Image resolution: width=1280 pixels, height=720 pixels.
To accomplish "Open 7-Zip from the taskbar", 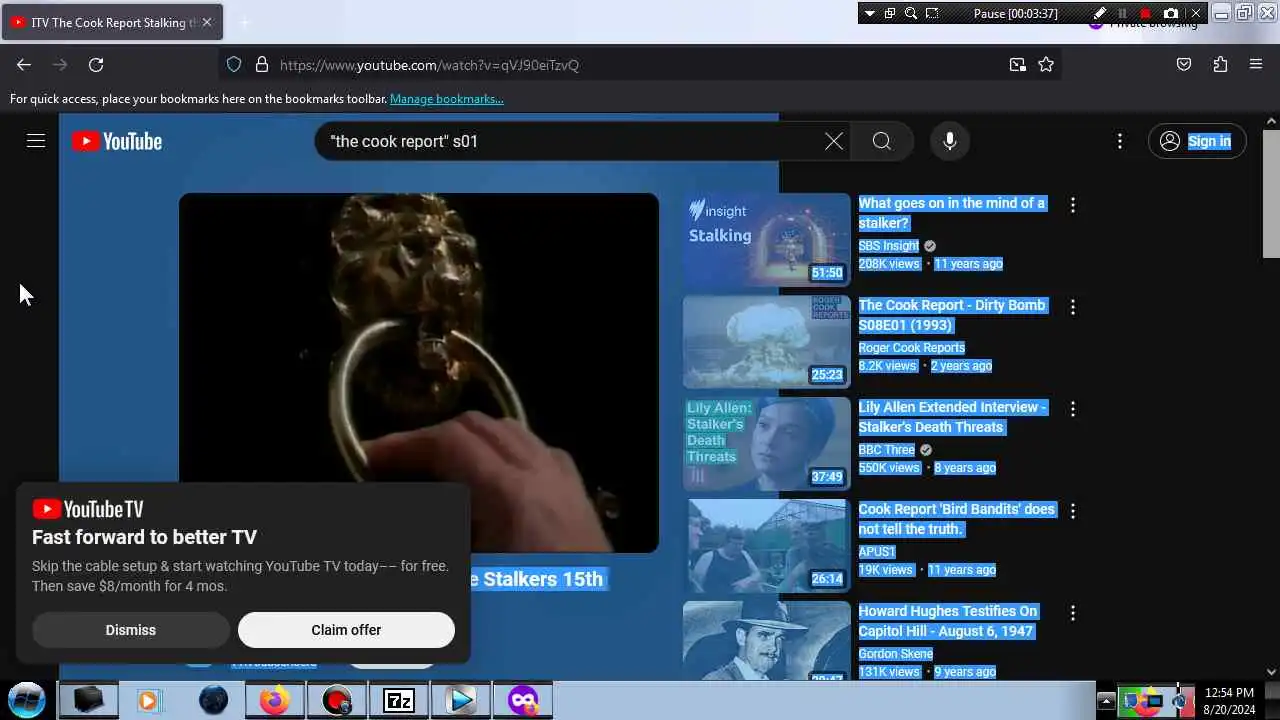I will (399, 700).
